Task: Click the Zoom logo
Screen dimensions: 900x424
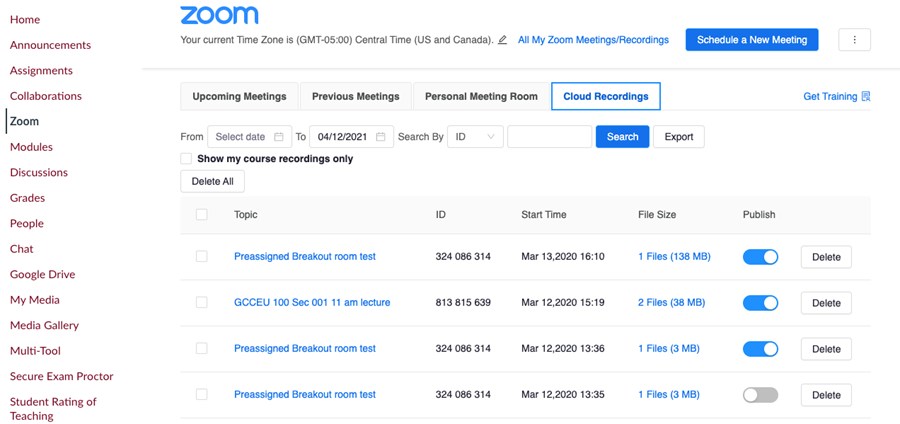Action: [219, 15]
